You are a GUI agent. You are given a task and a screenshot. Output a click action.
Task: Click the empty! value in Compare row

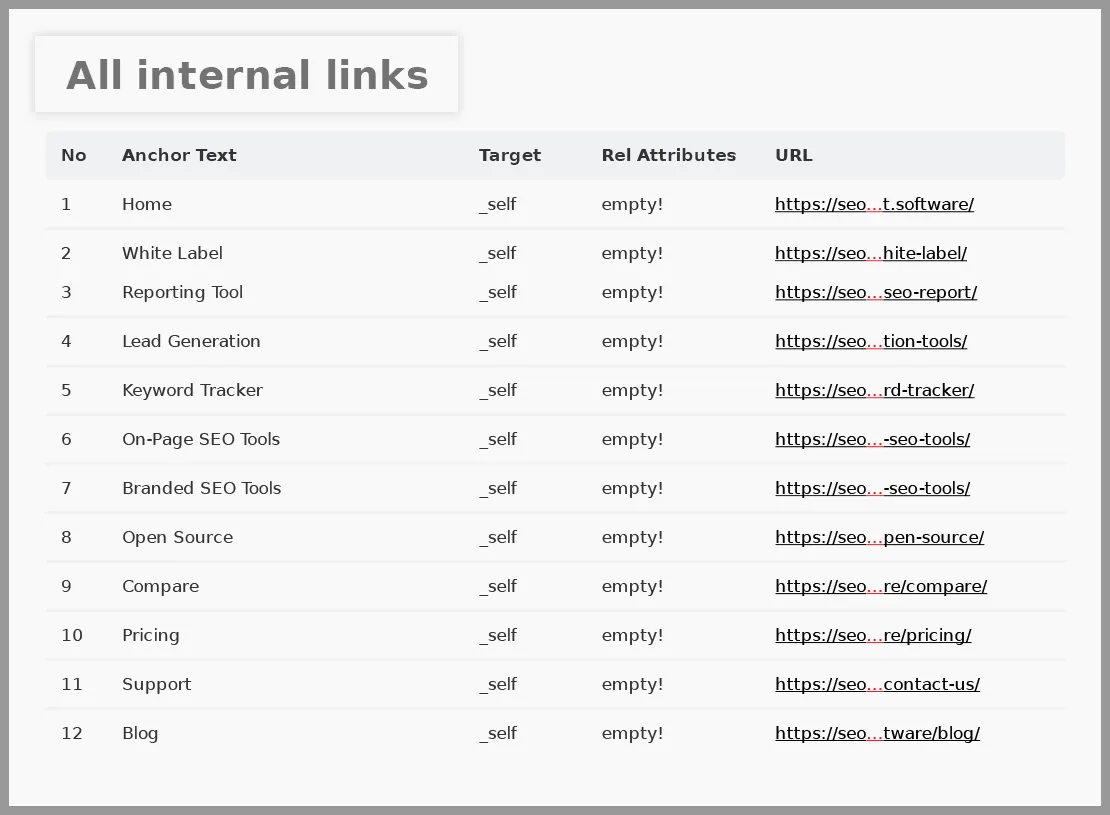[x=632, y=586]
